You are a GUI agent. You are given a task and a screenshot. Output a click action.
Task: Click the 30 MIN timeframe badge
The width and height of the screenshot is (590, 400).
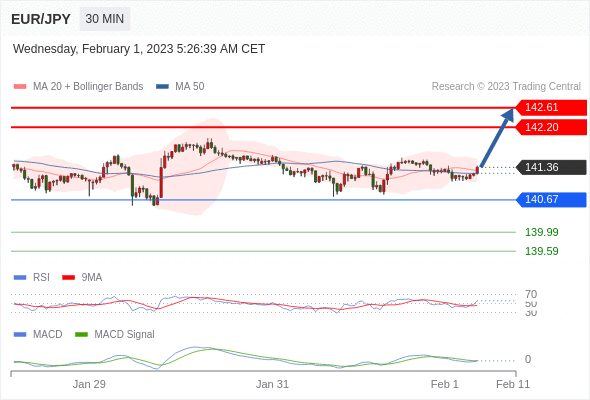coord(105,19)
